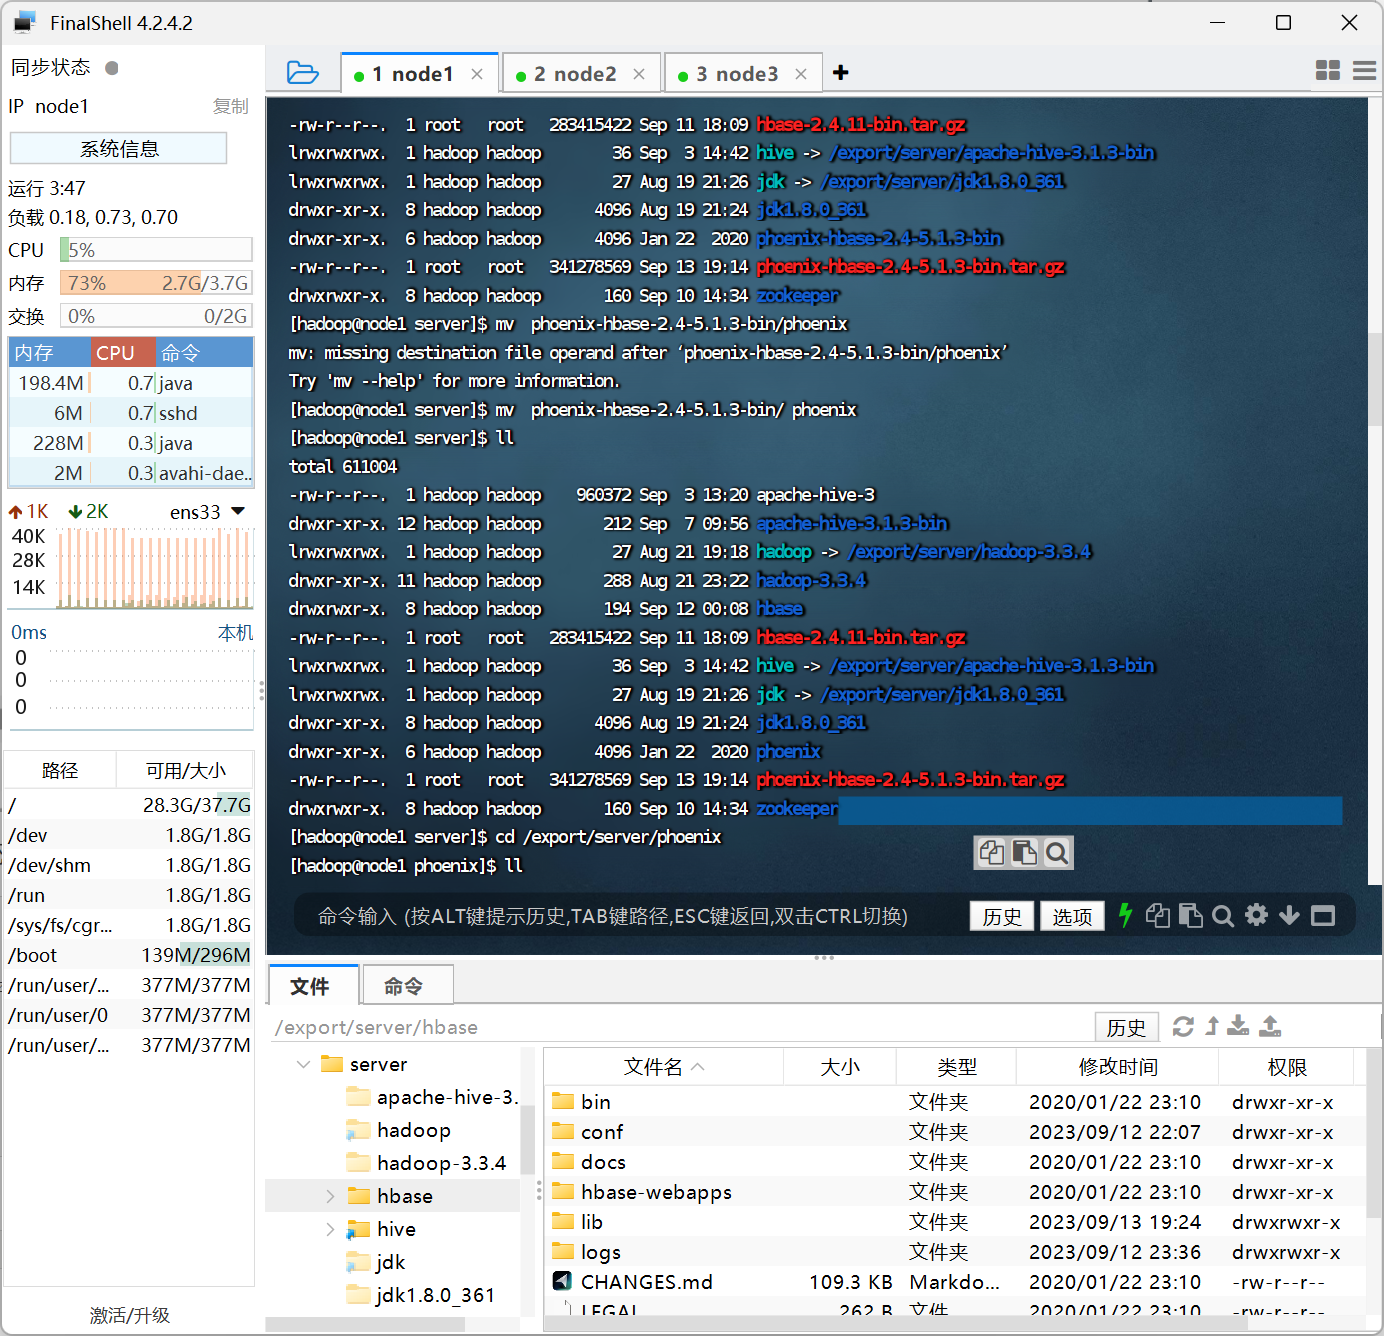Open terminal settings gear icon
This screenshot has height=1336, width=1384.
1257,915
